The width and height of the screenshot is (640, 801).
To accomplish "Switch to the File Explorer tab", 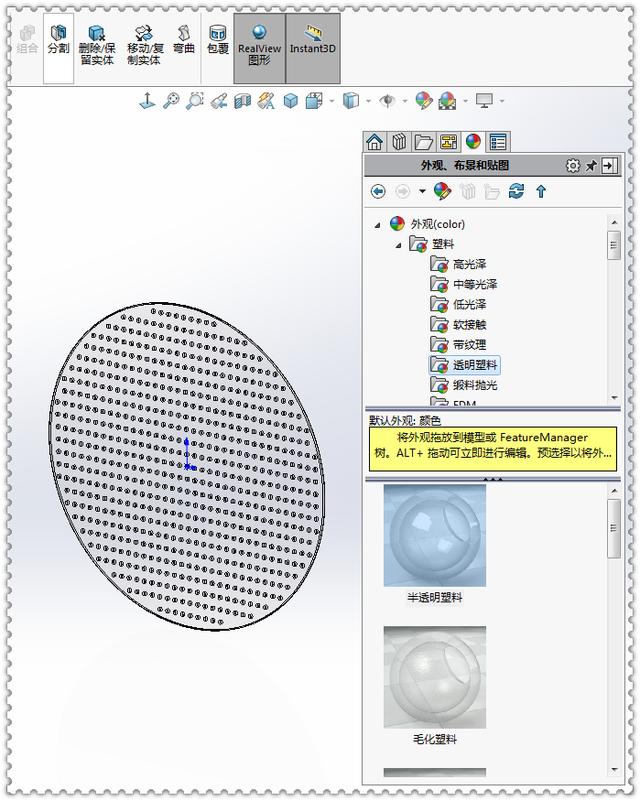I will [x=423, y=142].
